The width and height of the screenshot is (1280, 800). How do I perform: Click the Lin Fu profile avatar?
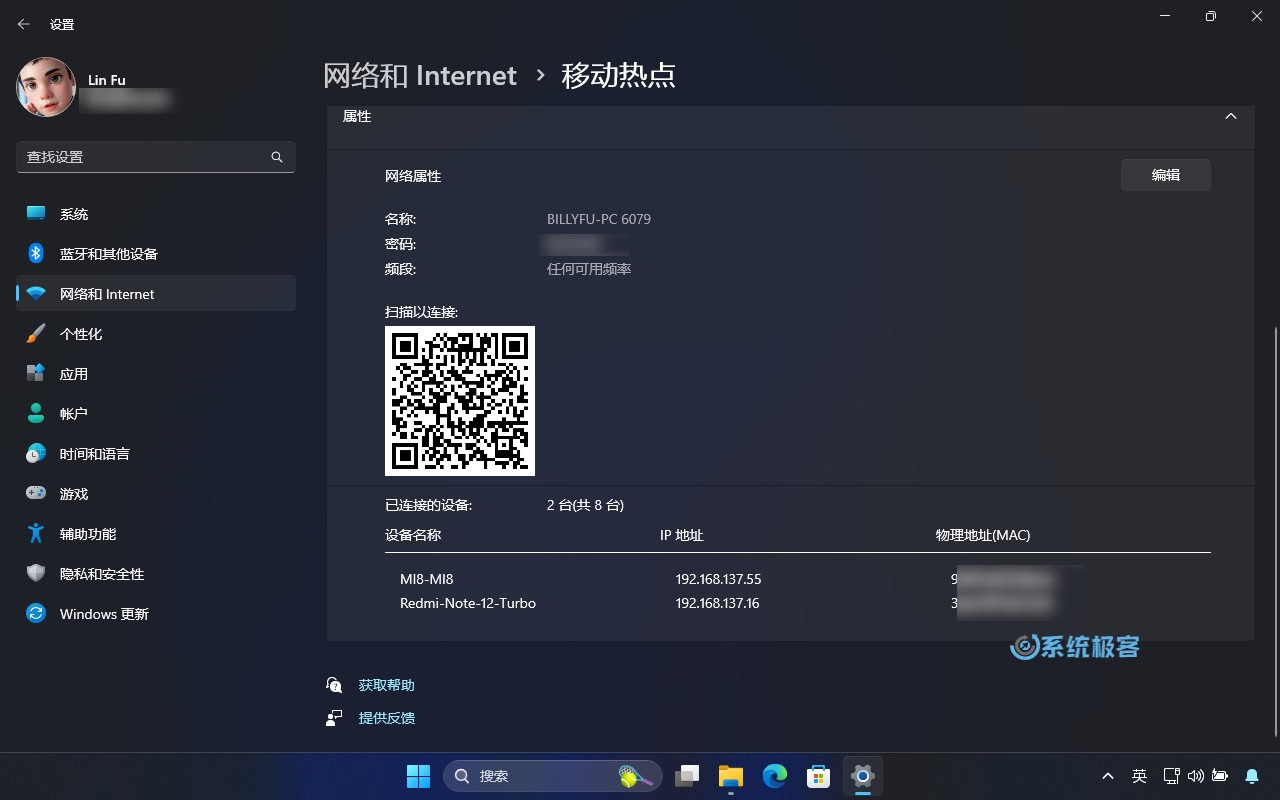click(x=46, y=87)
